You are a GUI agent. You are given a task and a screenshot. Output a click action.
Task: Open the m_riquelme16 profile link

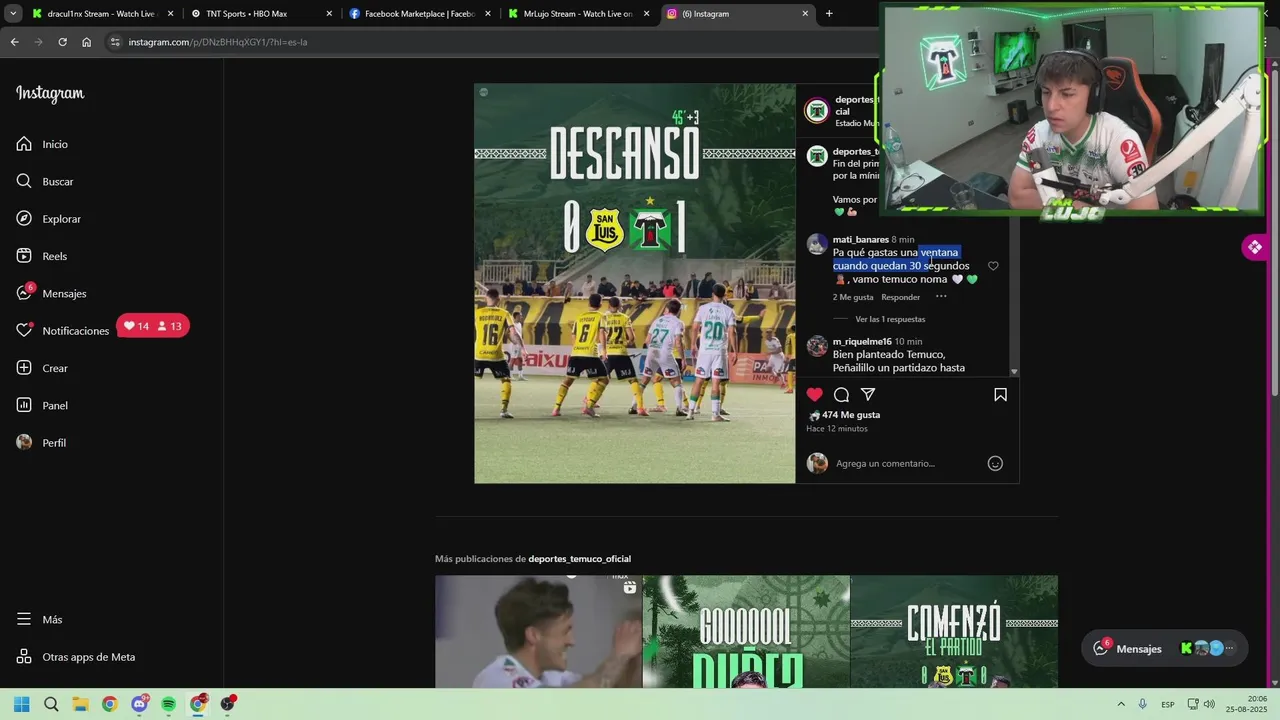862,342
